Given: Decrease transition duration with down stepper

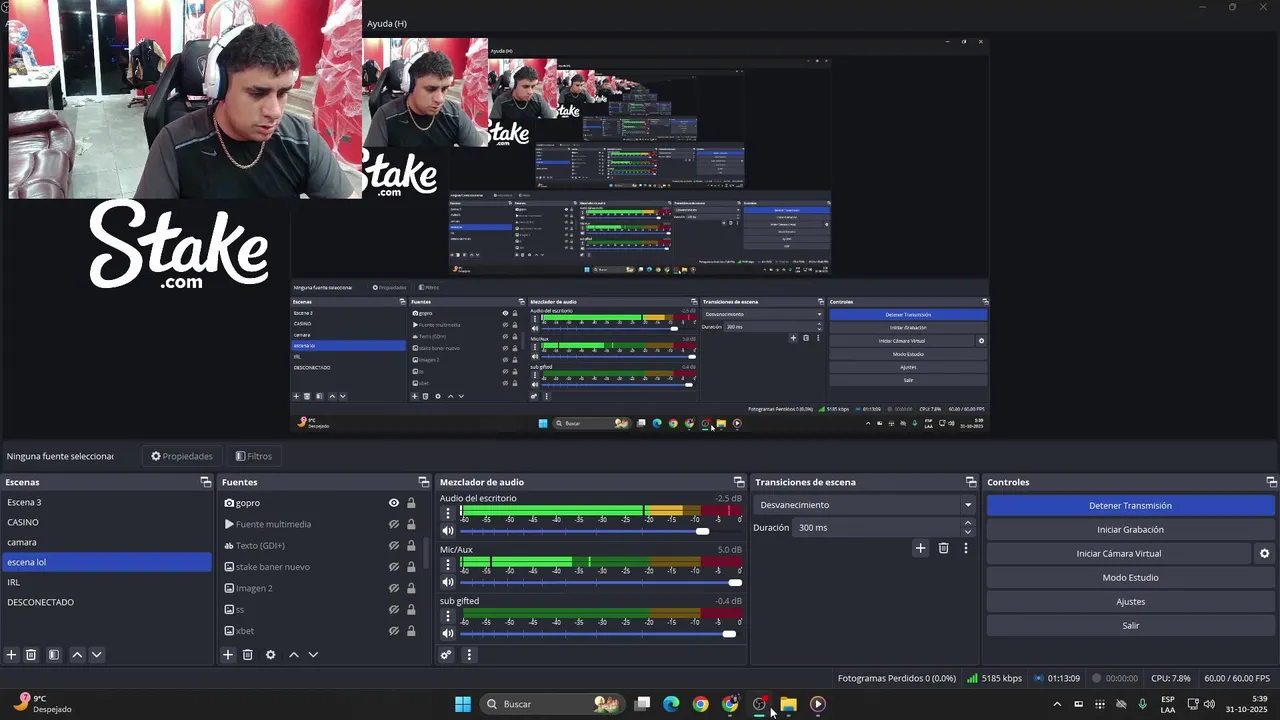Looking at the screenshot, I should click(968, 532).
